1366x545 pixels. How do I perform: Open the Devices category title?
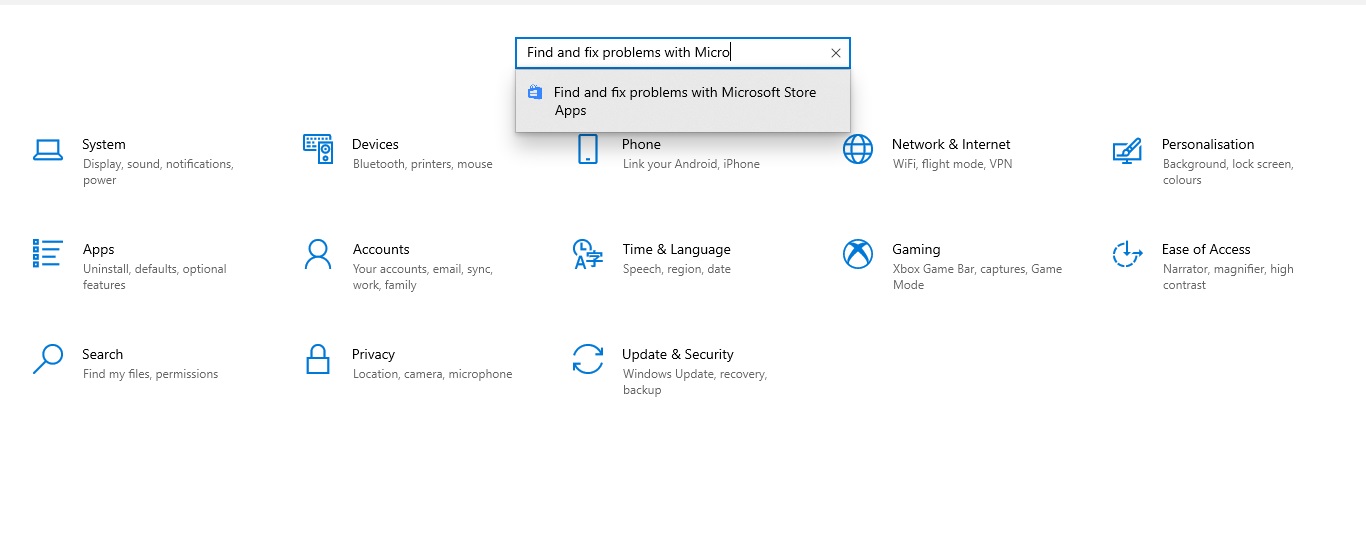(x=375, y=144)
